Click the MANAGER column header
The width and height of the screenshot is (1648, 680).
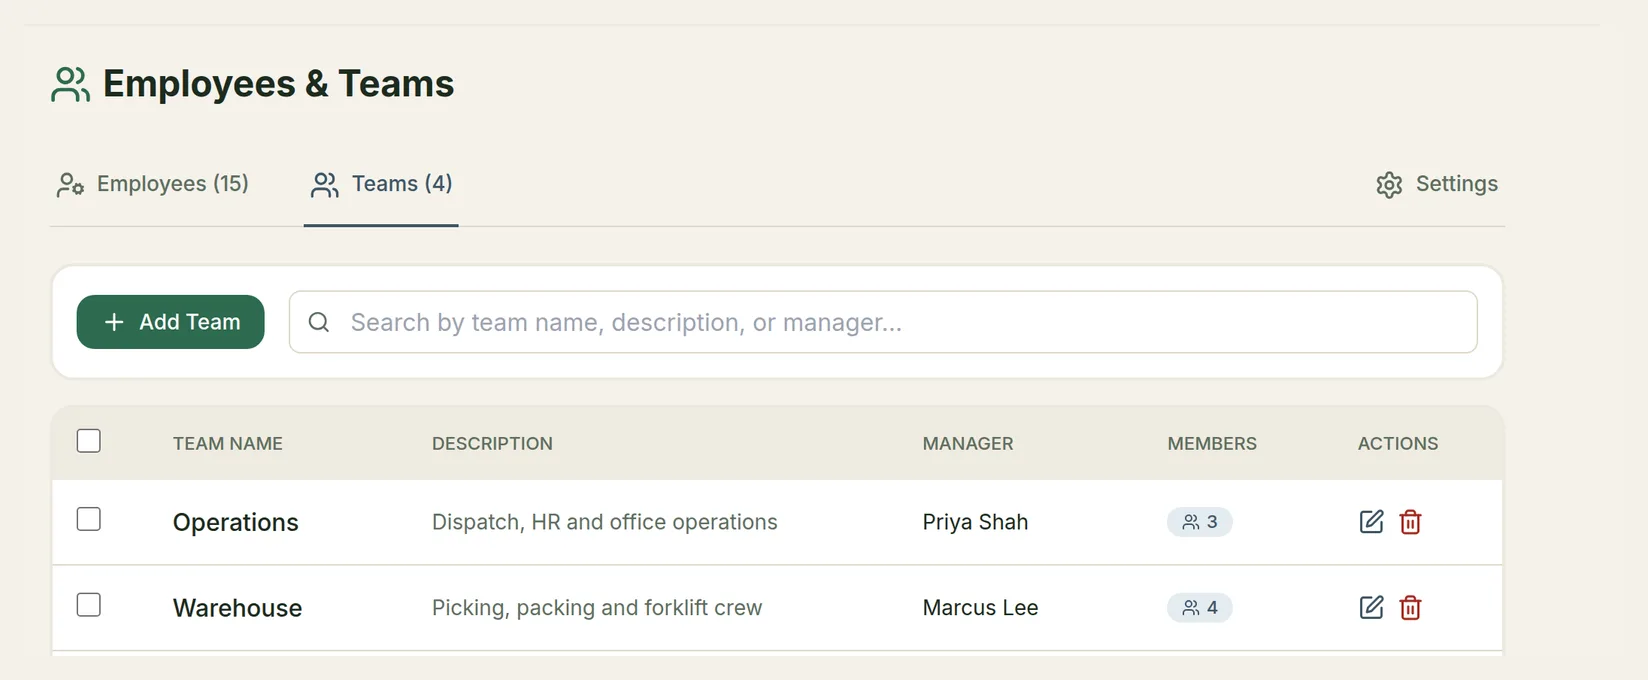point(968,444)
